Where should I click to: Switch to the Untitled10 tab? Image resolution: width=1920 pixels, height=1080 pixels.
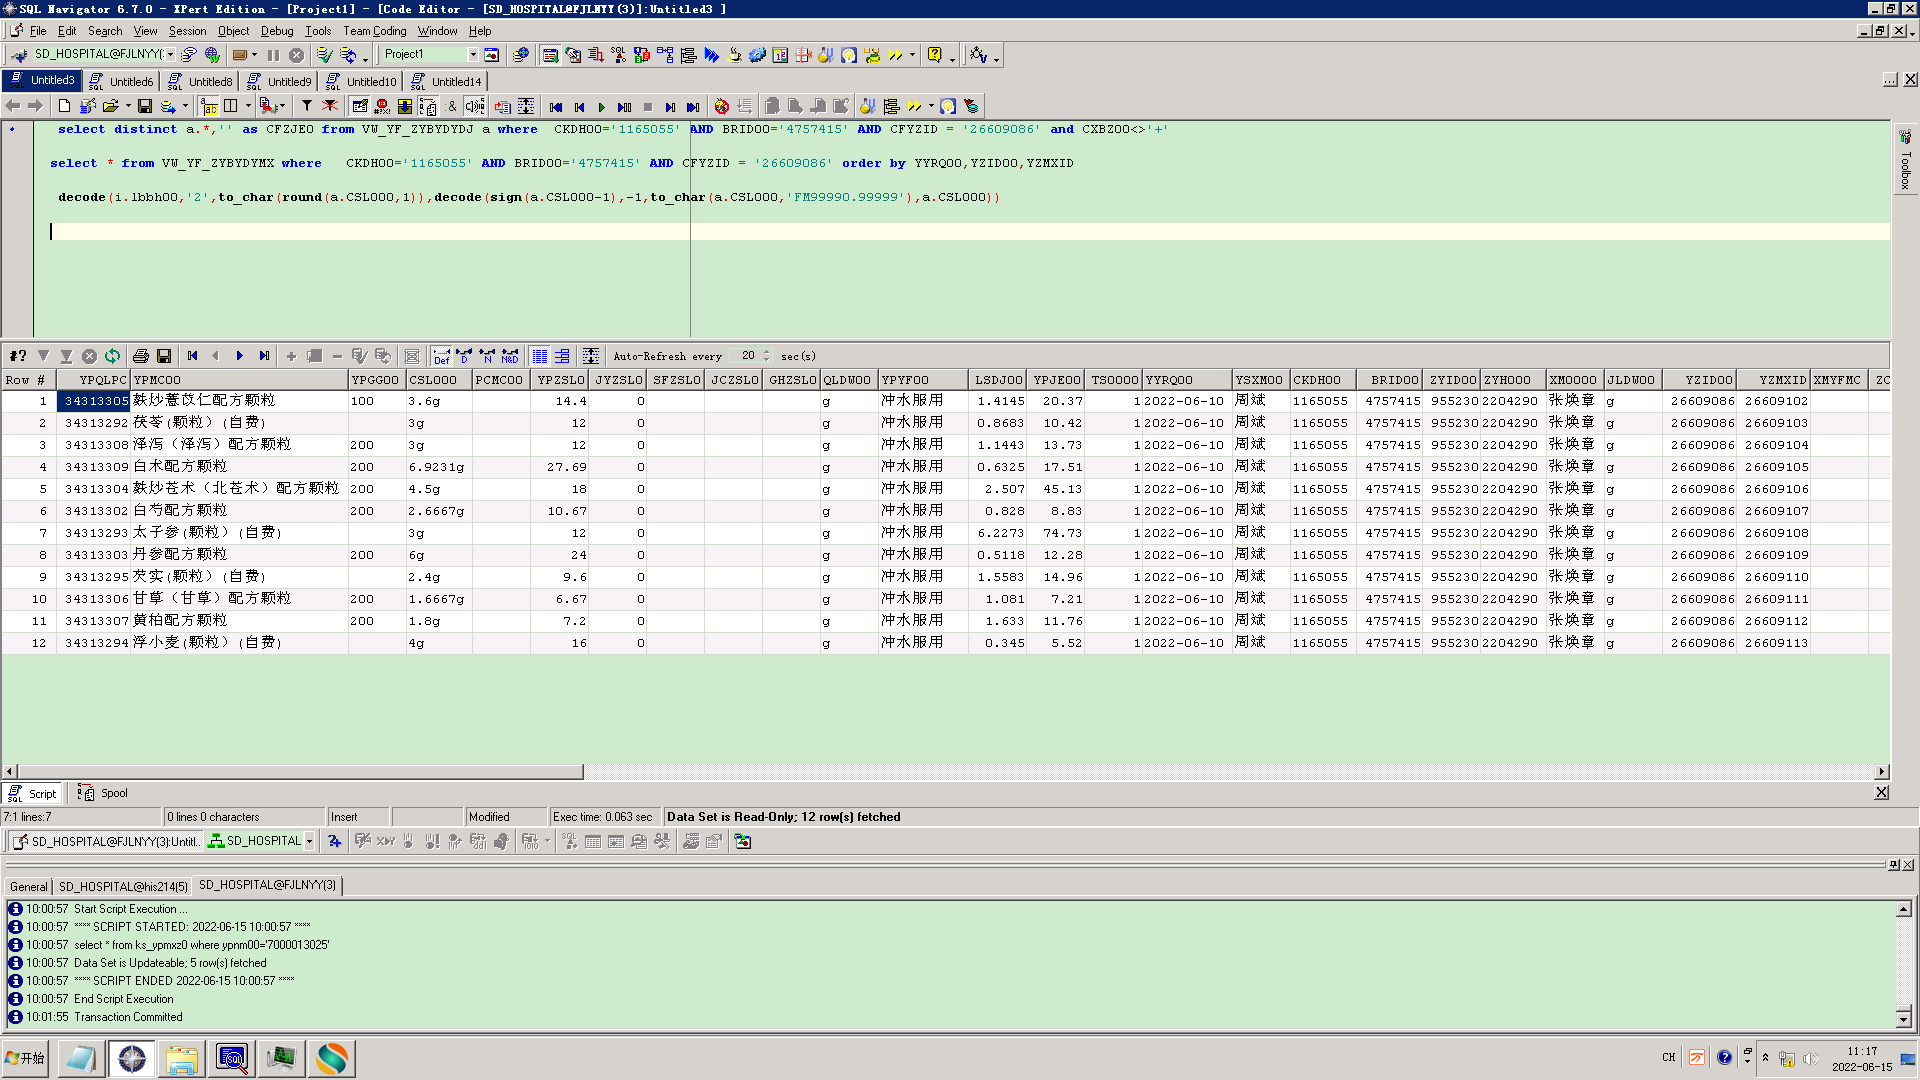pos(371,82)
